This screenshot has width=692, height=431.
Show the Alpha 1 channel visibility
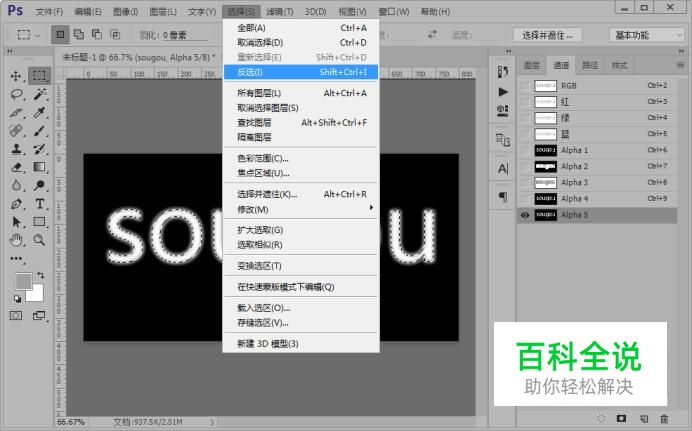pyautogui.click(x=525, y=150)
